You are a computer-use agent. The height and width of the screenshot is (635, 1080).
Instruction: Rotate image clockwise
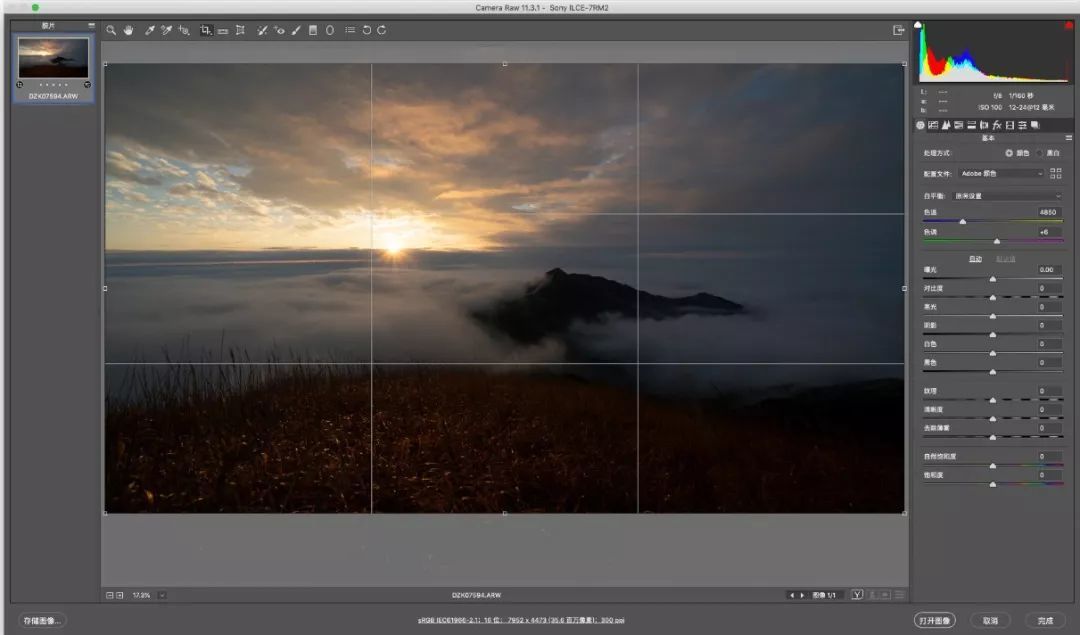click(x=382, y=30)
